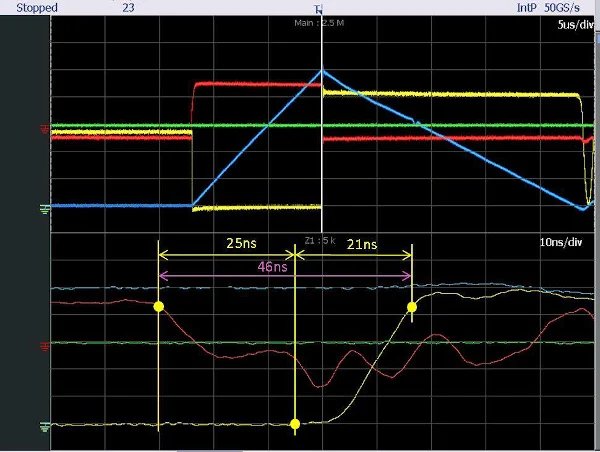
Task: Click the peak of the blue triangle waveform
Action: point(321,70)
